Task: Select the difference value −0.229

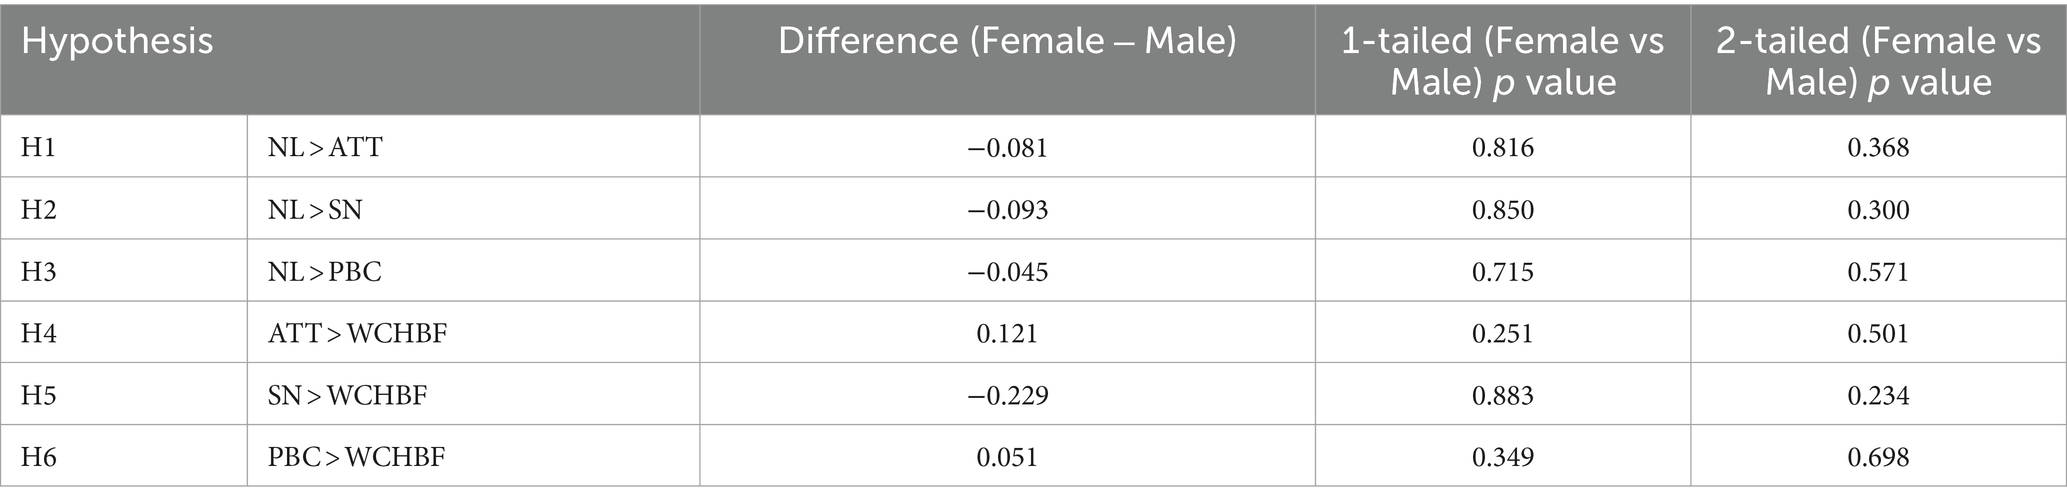Action: coord(1007,395)
